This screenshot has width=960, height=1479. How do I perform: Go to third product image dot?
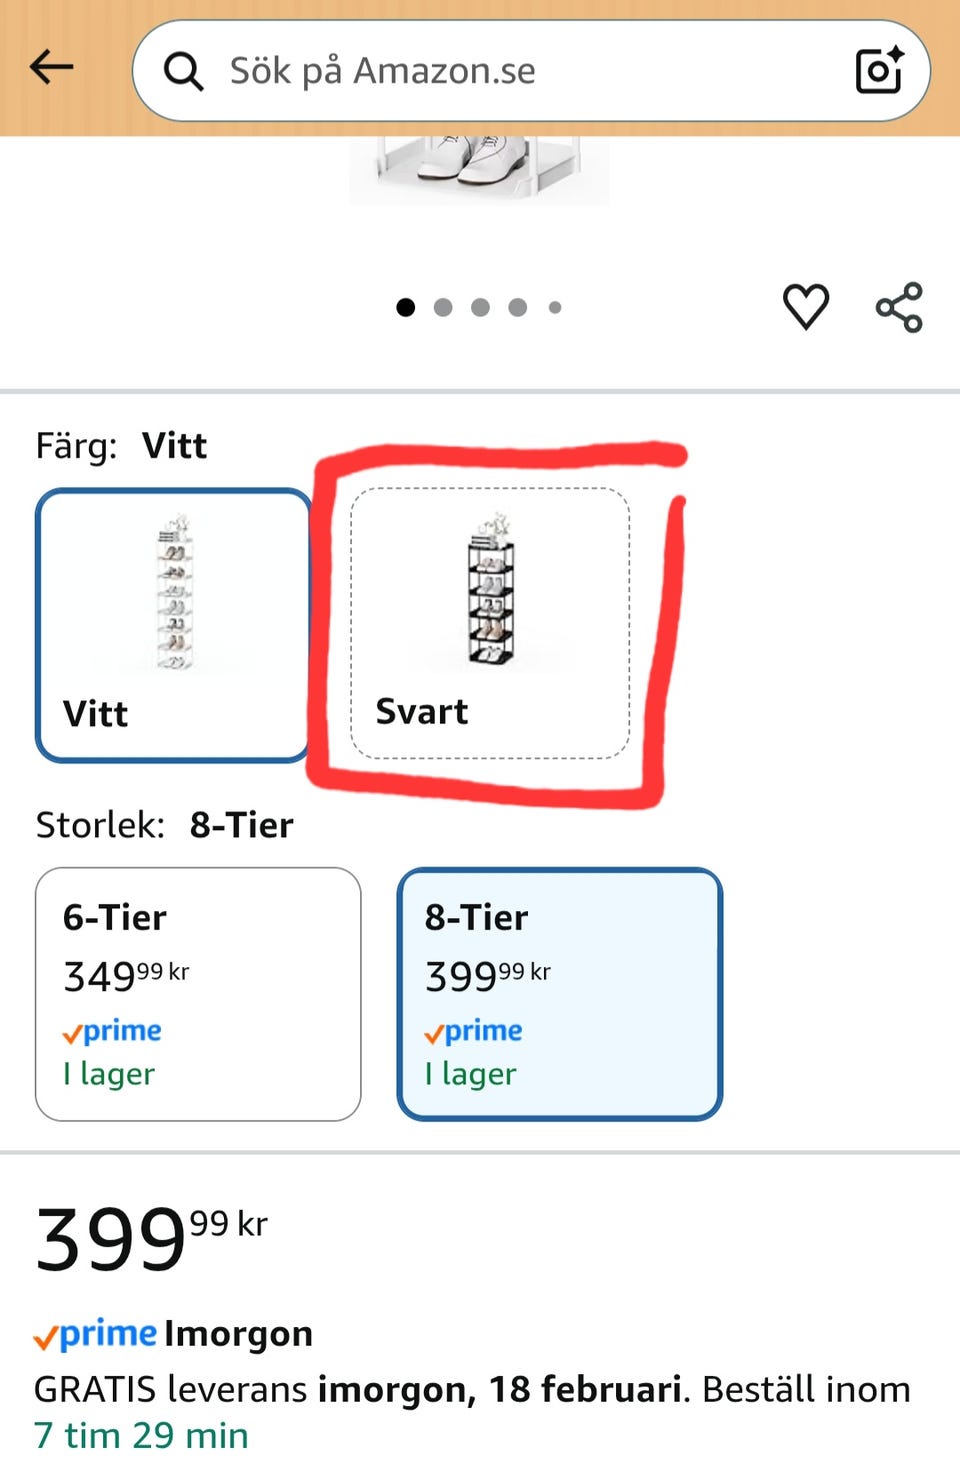[x=480, y=307]
